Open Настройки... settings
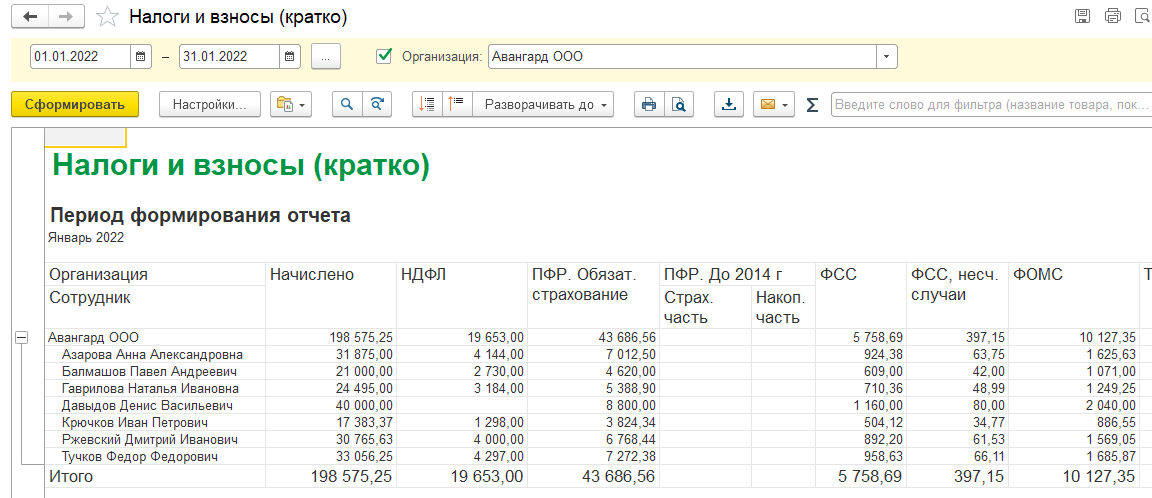This screenshot has width=1152, height=498. pos(210,104)
